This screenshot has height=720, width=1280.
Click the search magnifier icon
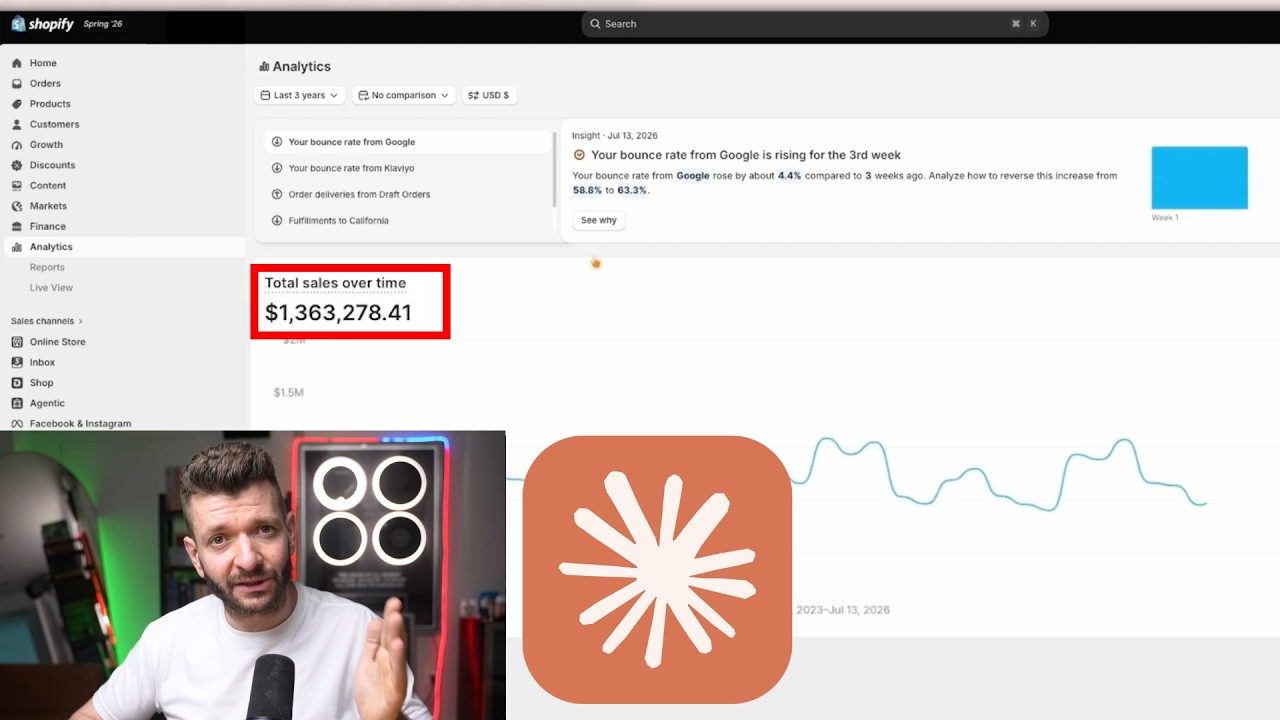pos(595,24)
